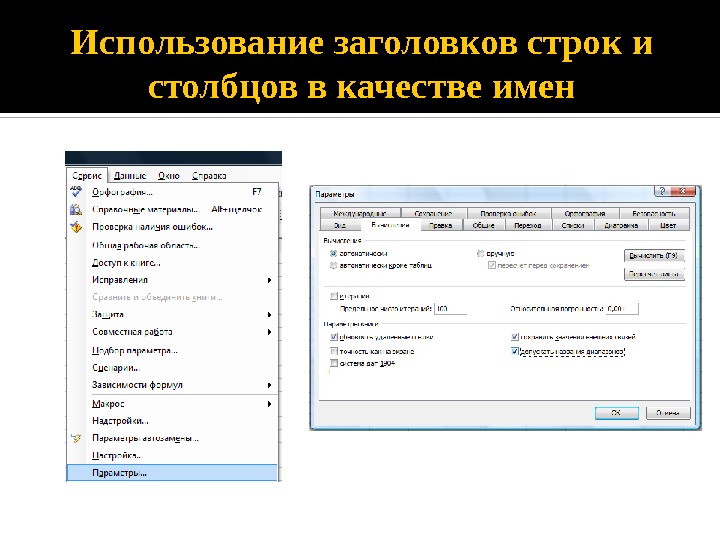Toggle обновлять удаленные ссылки checkbox
Image resolution: width=720 pixels, height=540 pixels.
(x=334, y=337)
